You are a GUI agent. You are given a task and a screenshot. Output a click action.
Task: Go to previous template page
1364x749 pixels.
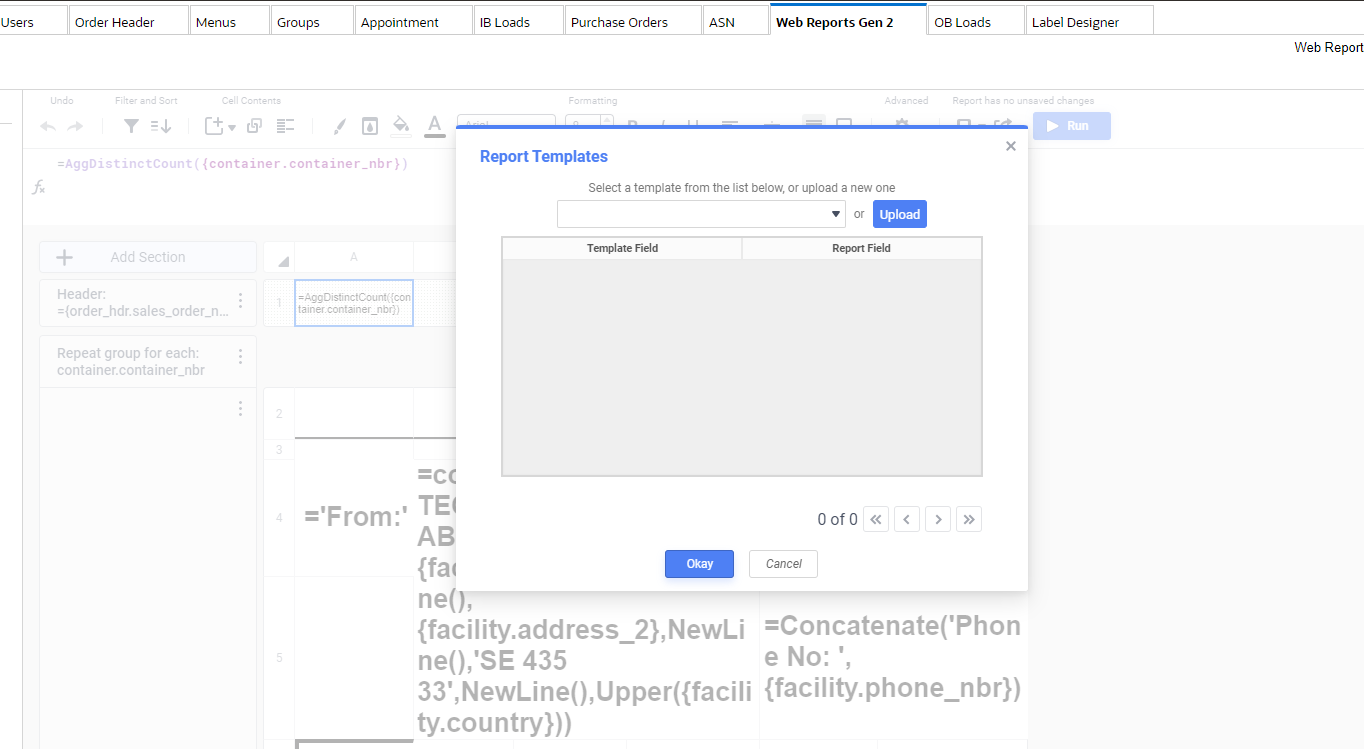907,519
